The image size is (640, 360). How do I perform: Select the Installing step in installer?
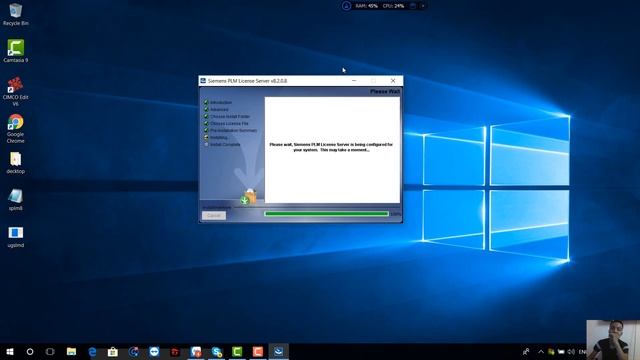pos(219,137)
